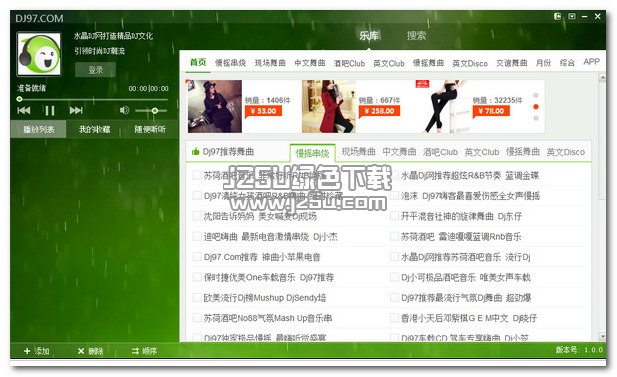Open the 搜索 search tab
The image size is (617, 377).
(x=416, y=36)
